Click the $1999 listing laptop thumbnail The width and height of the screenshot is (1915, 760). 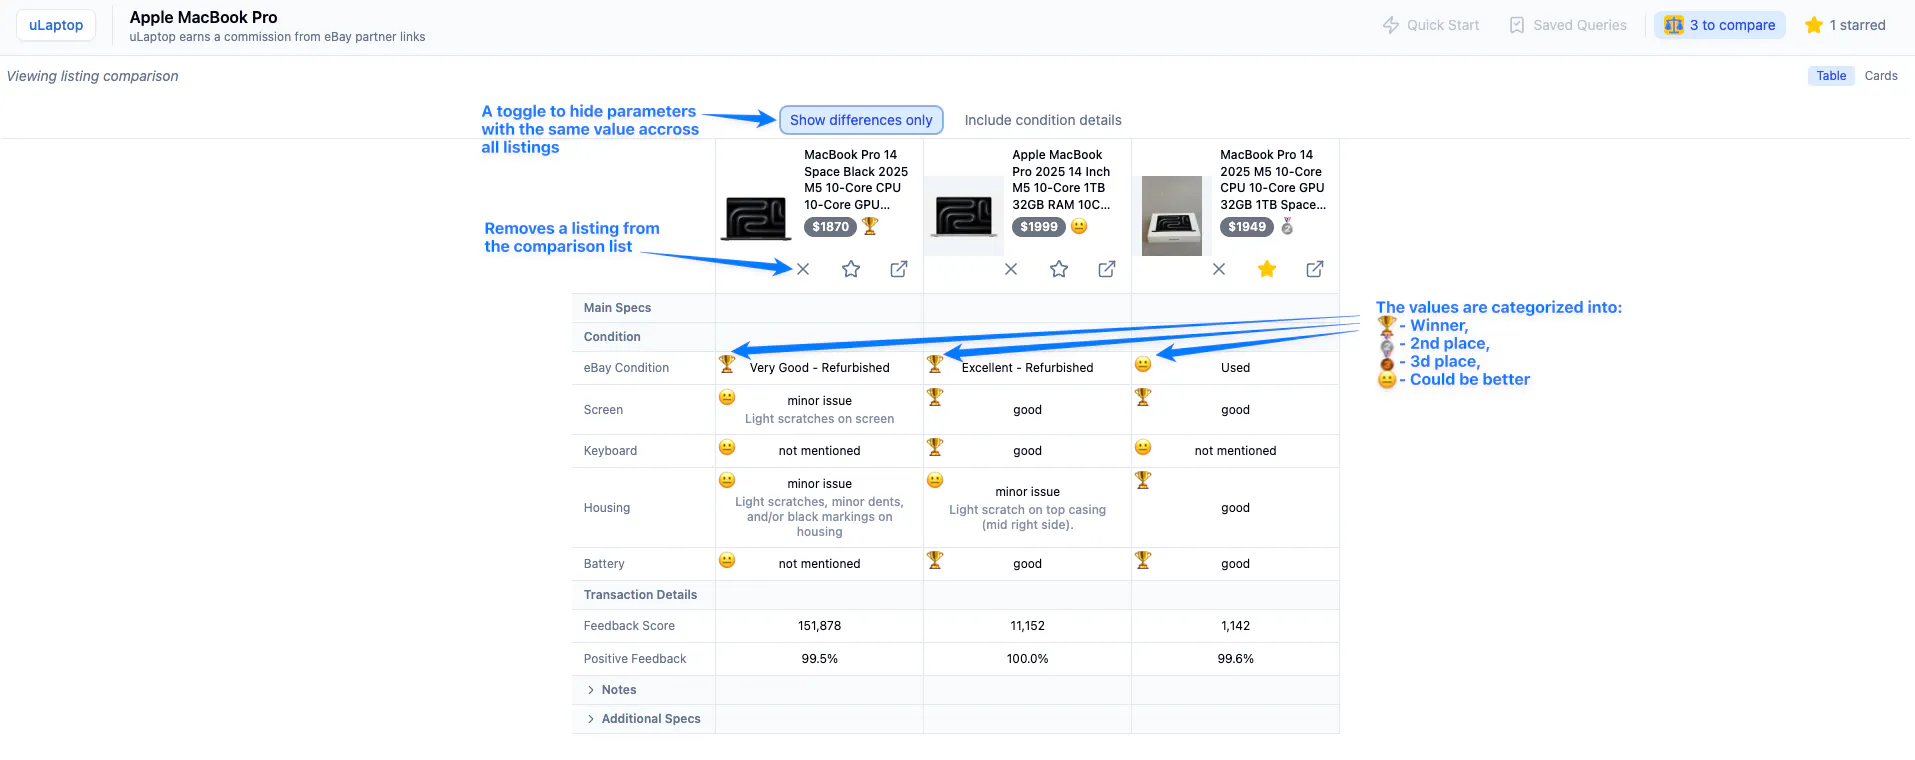pos(964,216)
